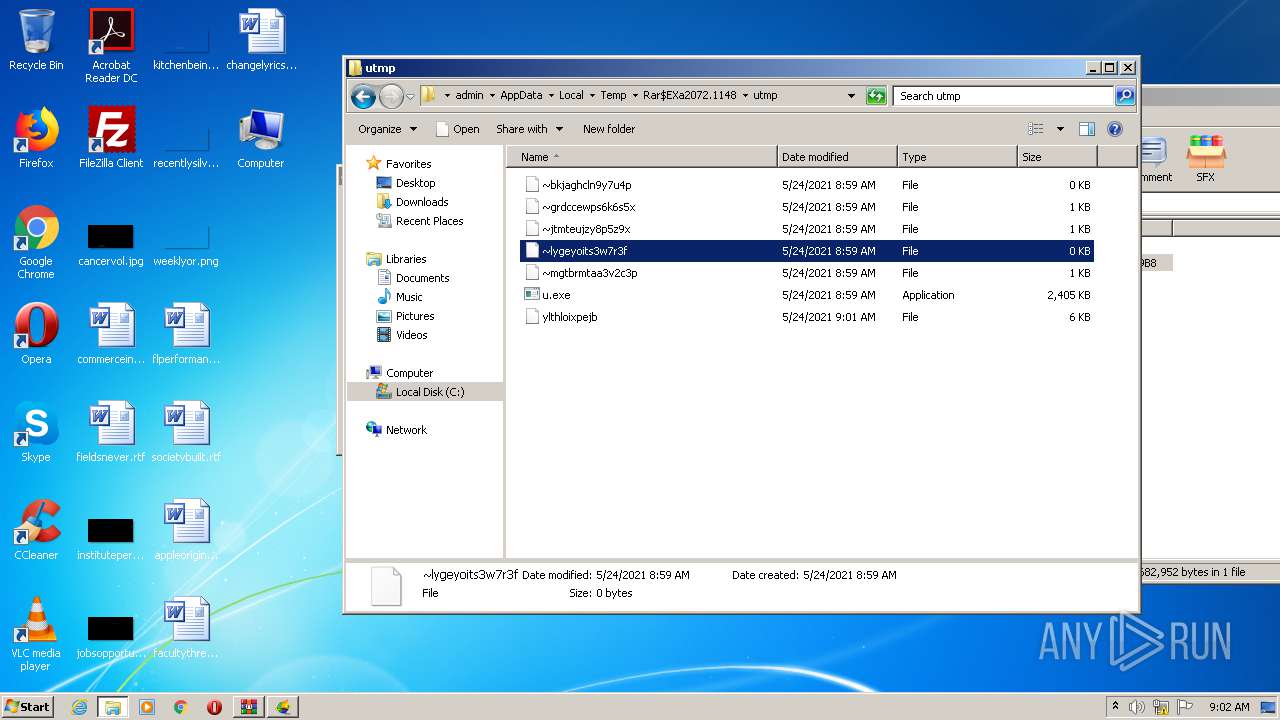Go to Rar$EXa2072.1148 breadcrumb
Screen dimensions: 1280x720
point(690,96)
